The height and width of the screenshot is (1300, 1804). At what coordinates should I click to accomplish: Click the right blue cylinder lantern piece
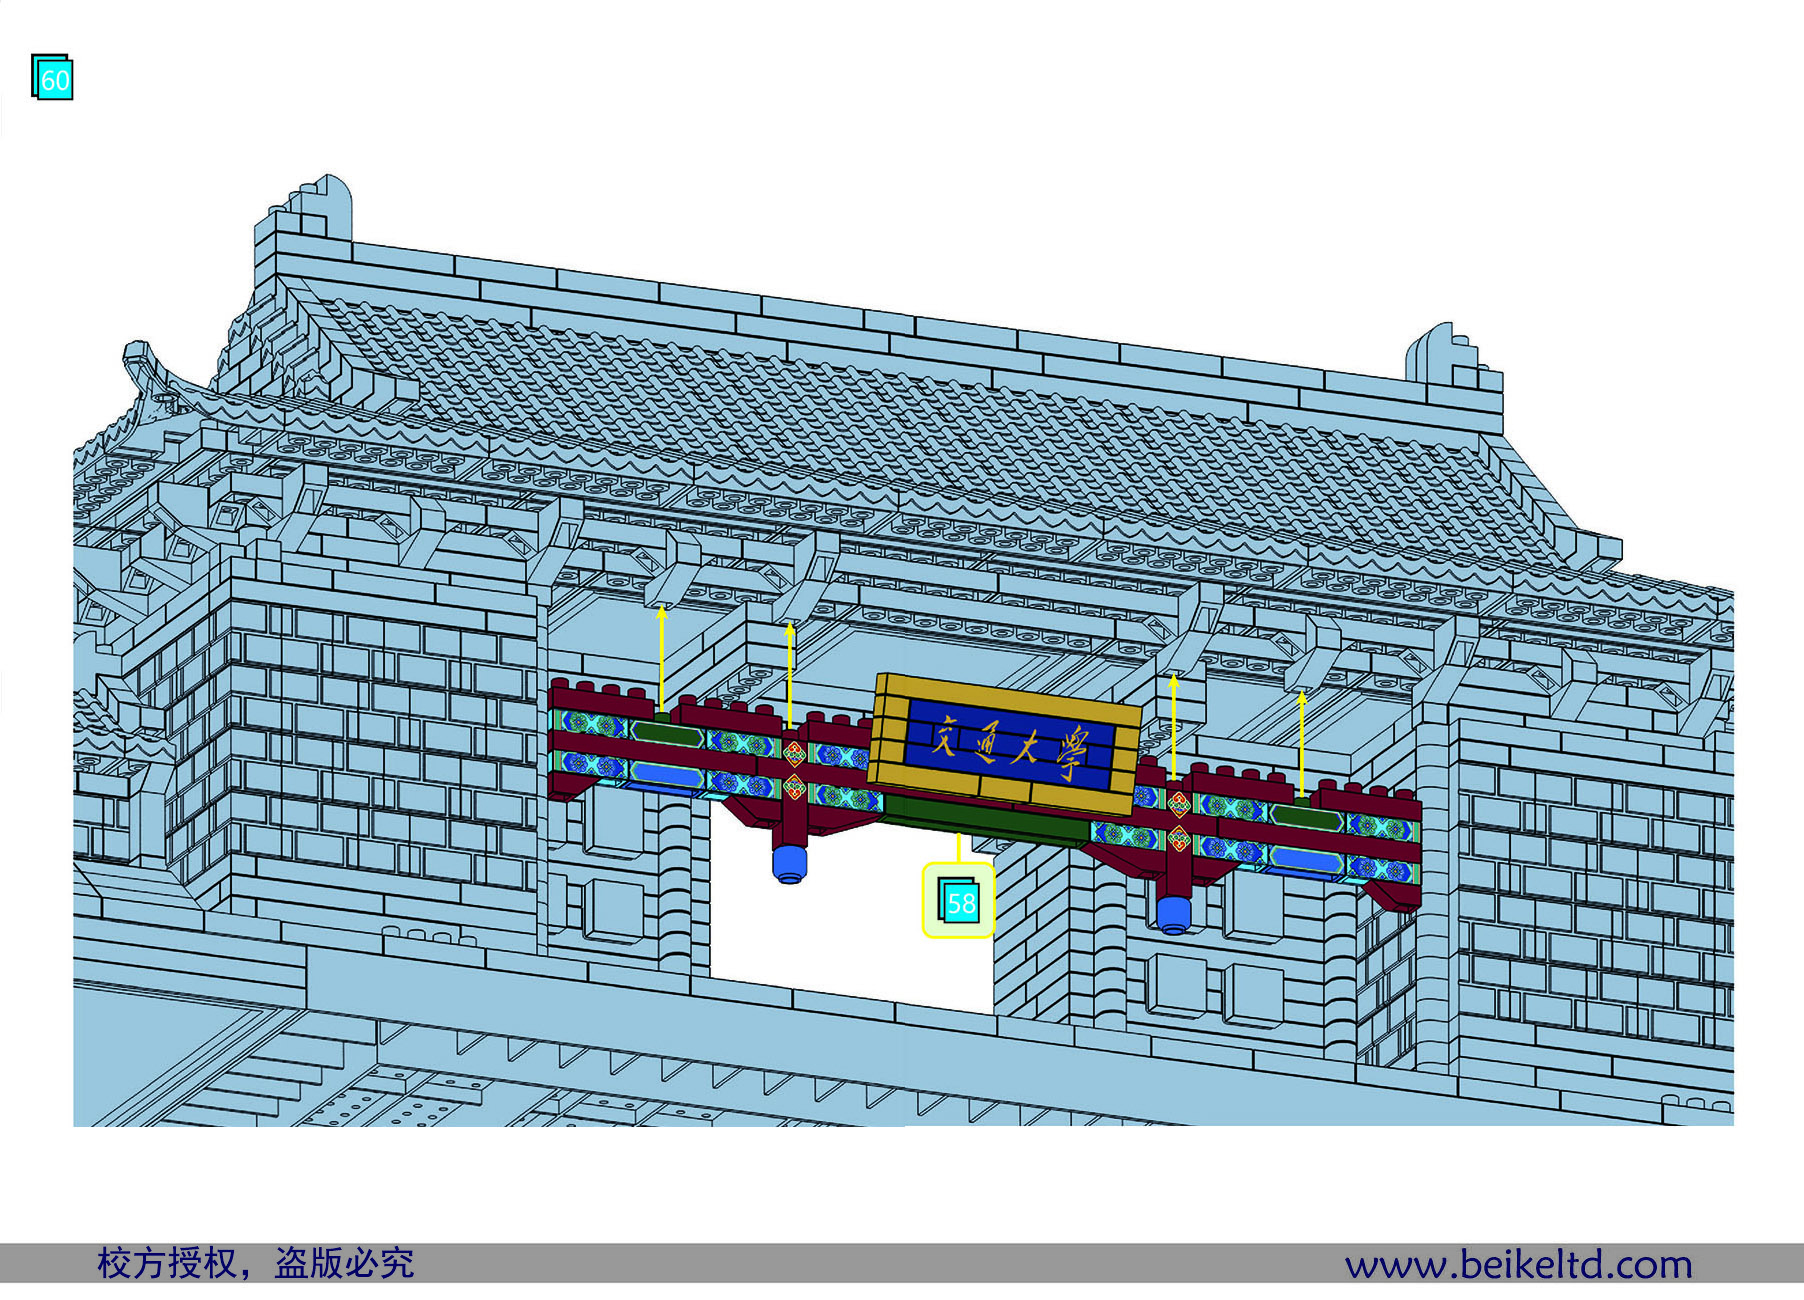[1172, 914]
